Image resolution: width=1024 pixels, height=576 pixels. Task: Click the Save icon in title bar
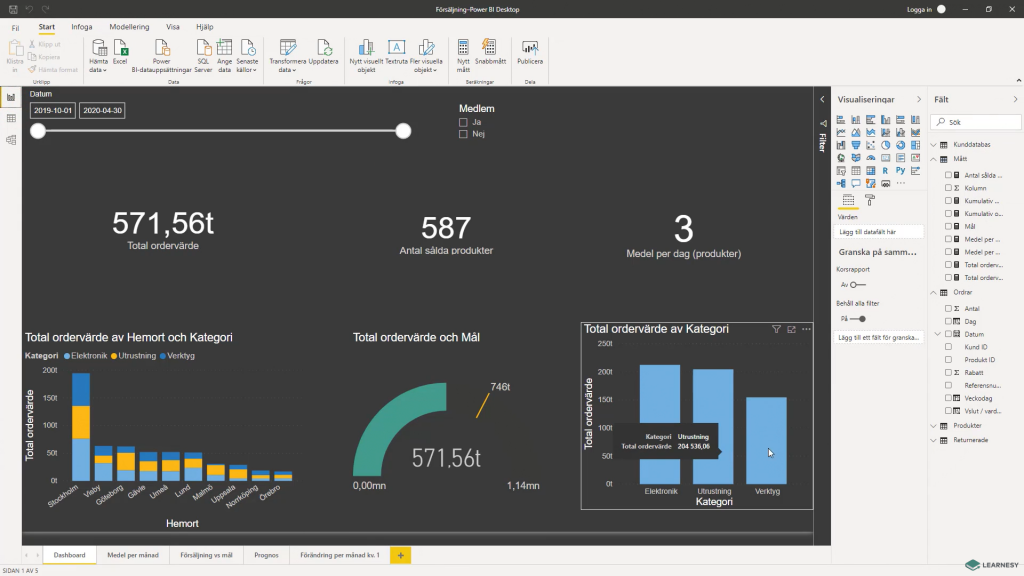click(x=13, y=9)
